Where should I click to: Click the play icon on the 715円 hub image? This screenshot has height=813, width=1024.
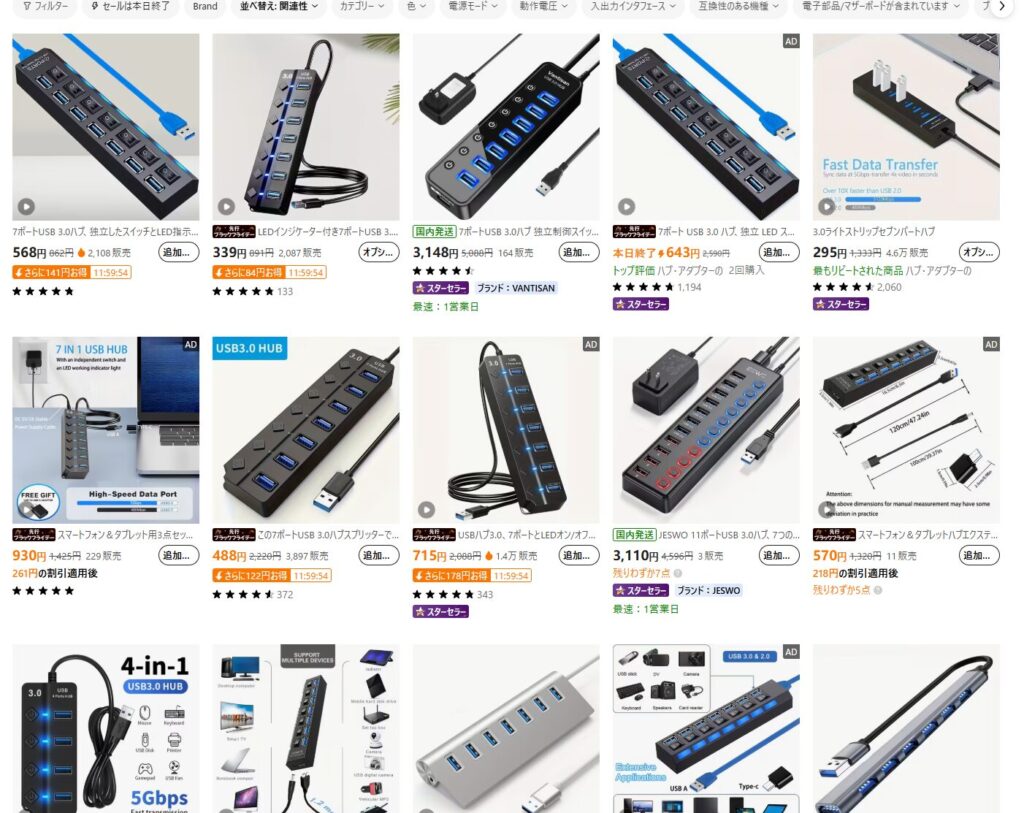426,509
